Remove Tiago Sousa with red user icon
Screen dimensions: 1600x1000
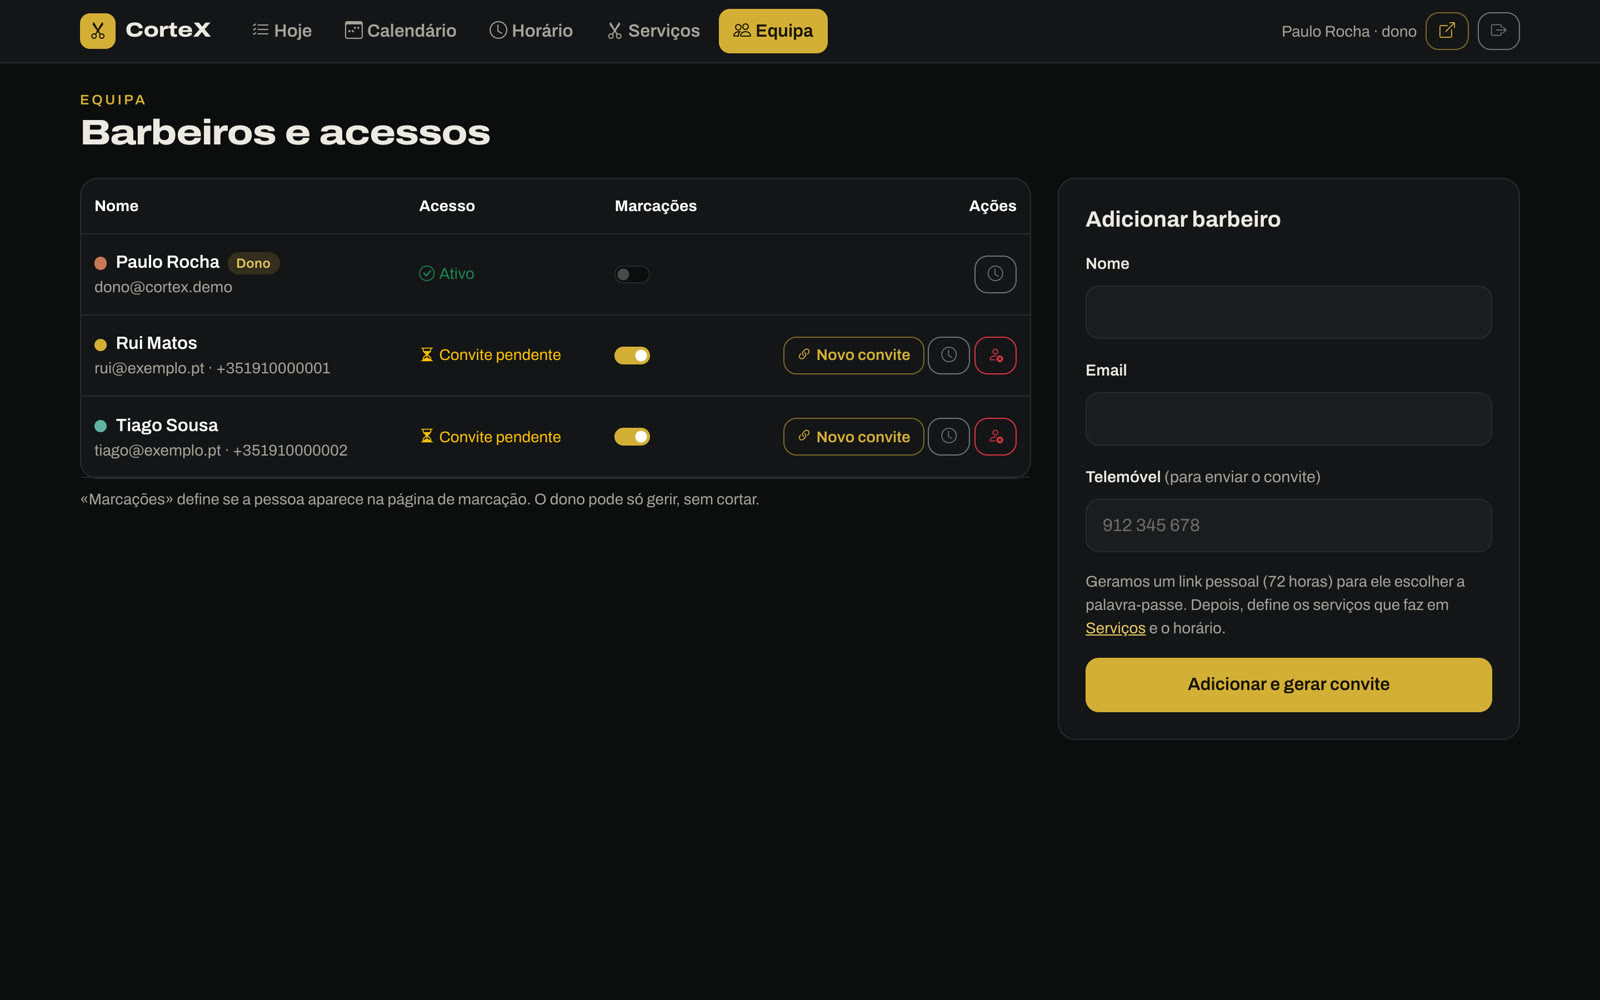tap(995, 436)
